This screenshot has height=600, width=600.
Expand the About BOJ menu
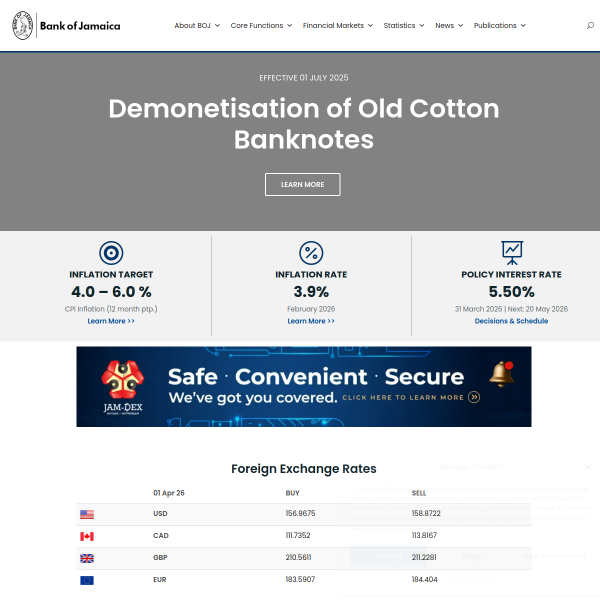click(196, 26)
